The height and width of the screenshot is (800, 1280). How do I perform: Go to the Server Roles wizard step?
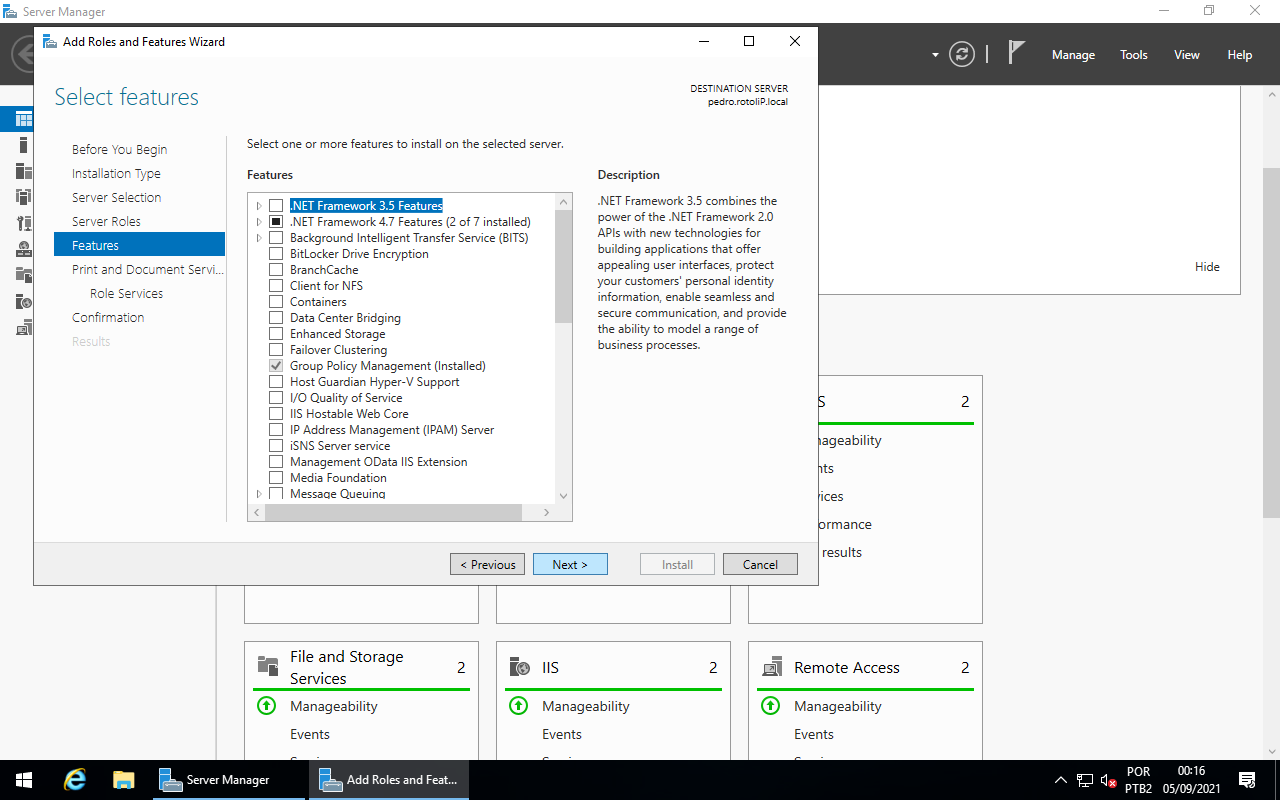pos(106,221)
